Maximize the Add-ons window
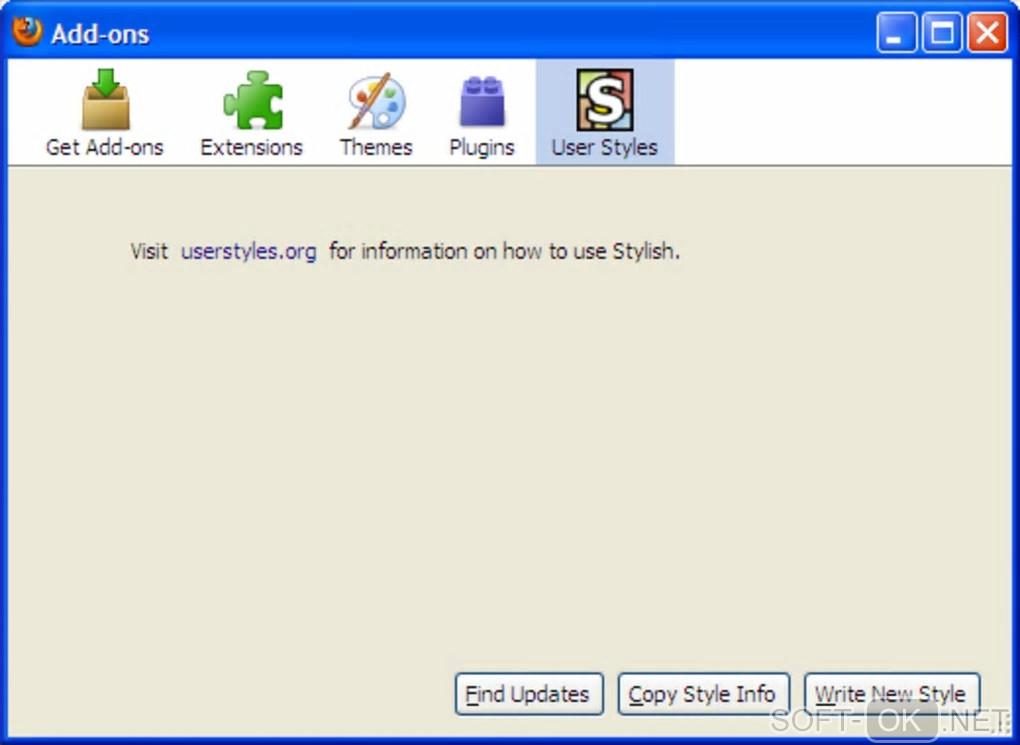The image size is (1020, 745). point(942,32)
